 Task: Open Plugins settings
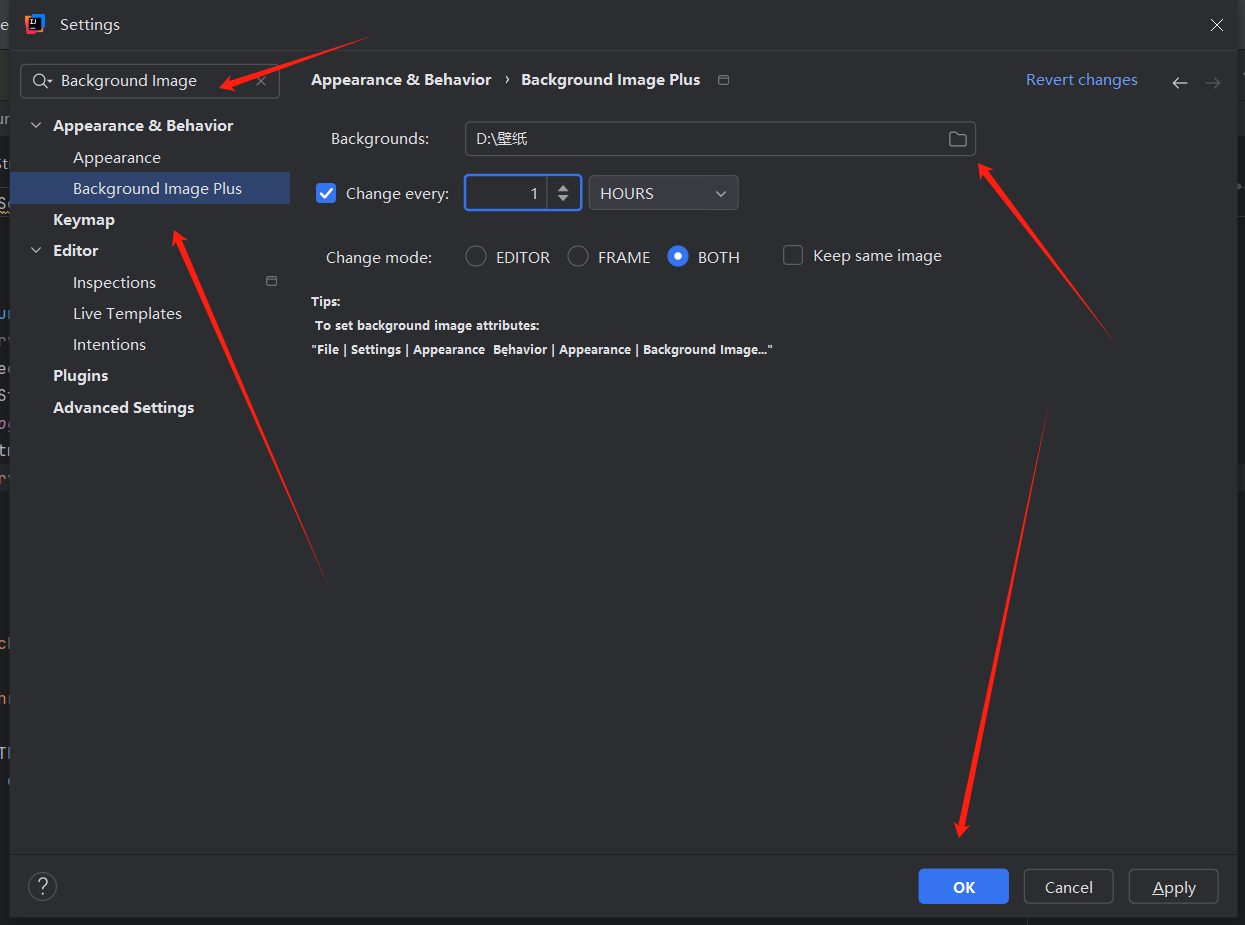coord(80,375)
